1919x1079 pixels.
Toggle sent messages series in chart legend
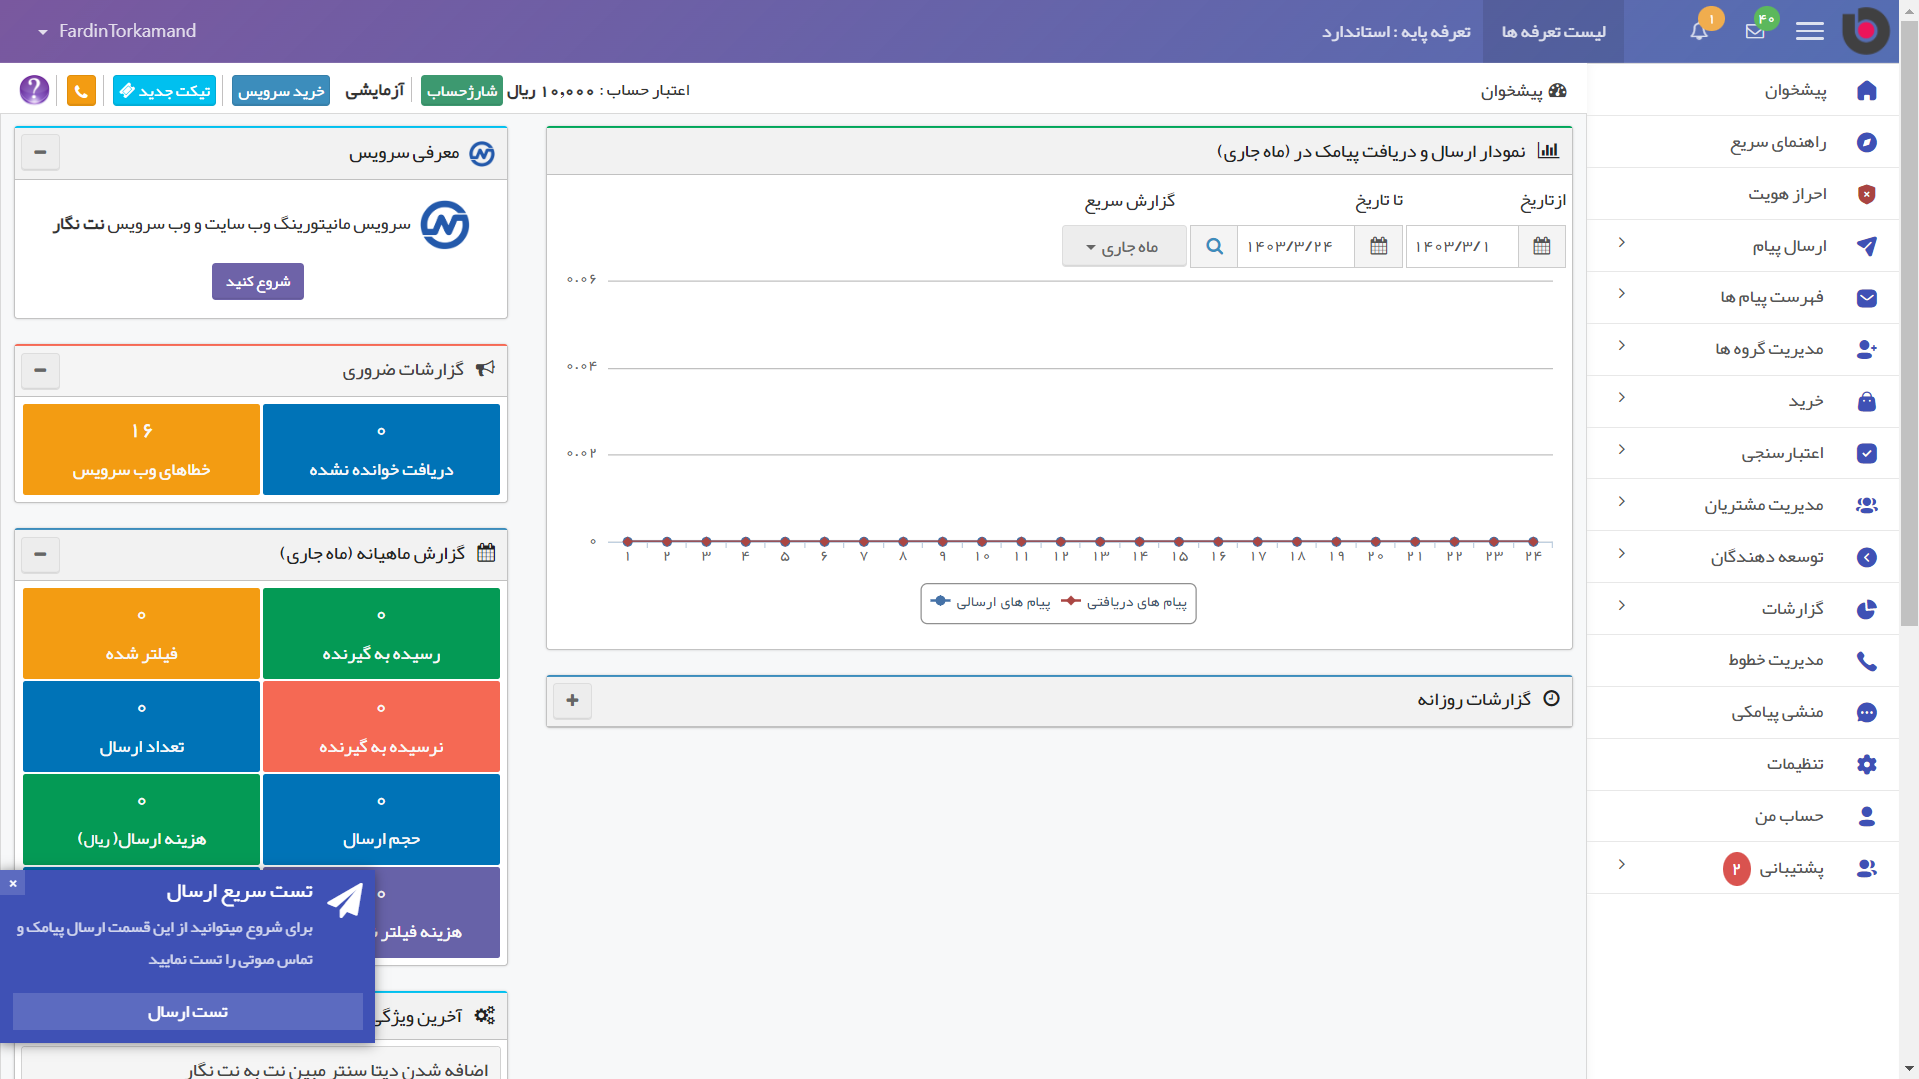pos(990,603)
